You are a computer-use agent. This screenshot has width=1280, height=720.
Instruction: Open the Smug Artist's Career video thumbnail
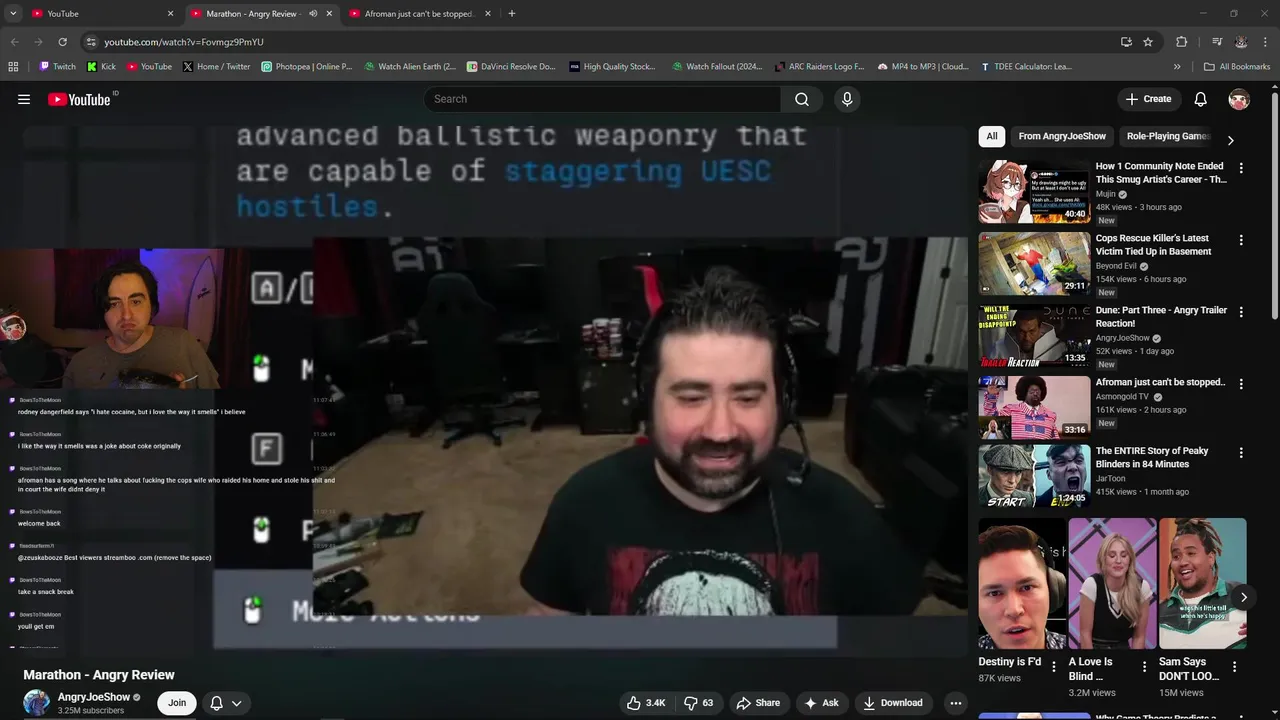(1034, 192)
